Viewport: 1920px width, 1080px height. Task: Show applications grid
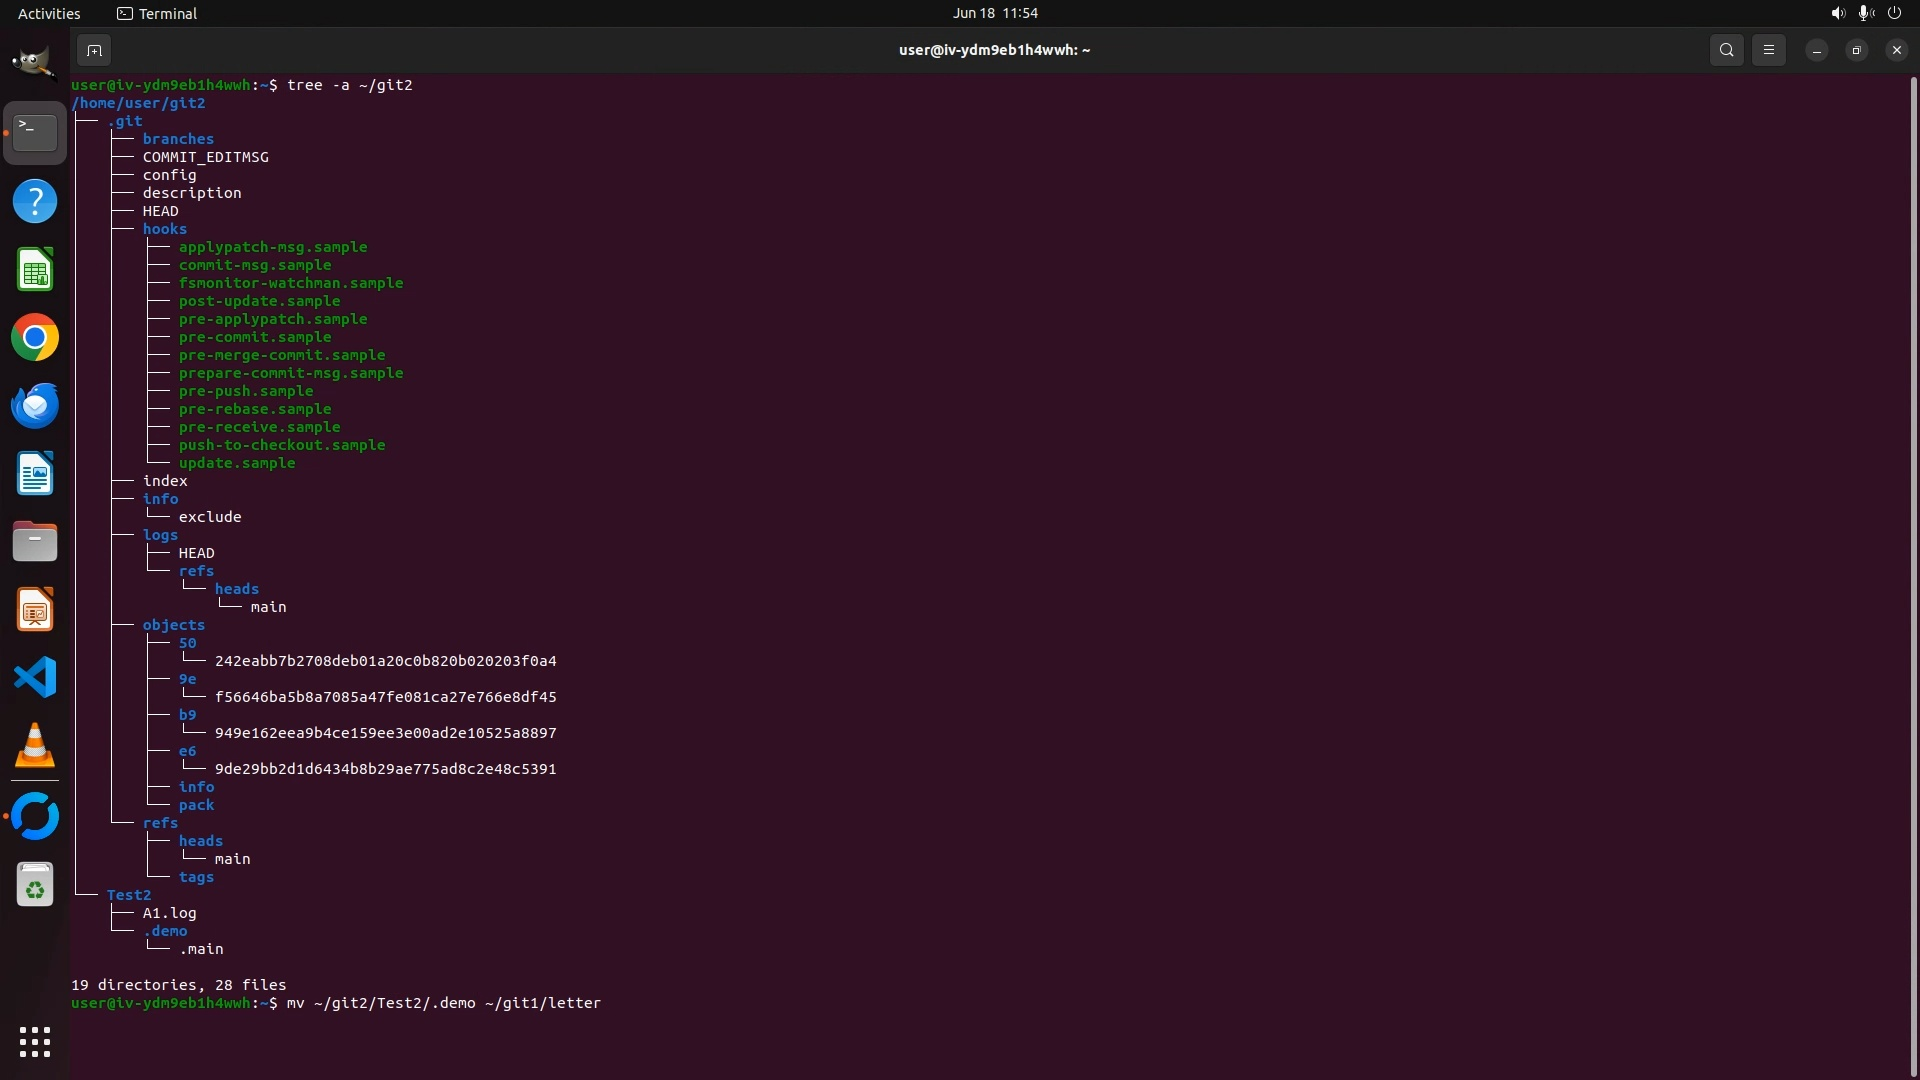coord(35,1042)
